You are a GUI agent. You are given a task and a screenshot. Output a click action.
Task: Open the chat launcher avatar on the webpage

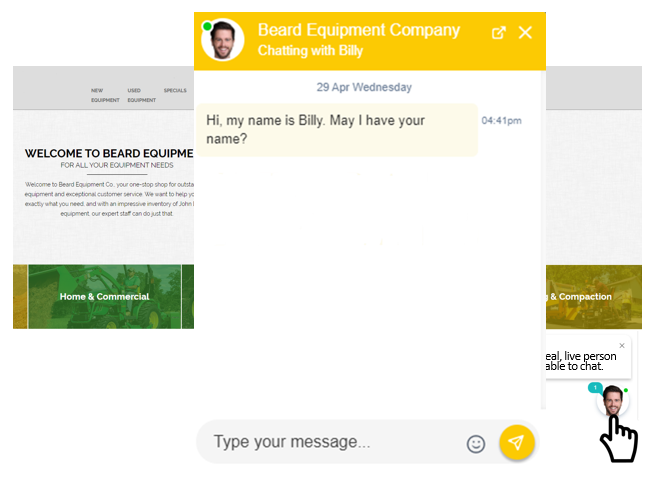point(613,400)
